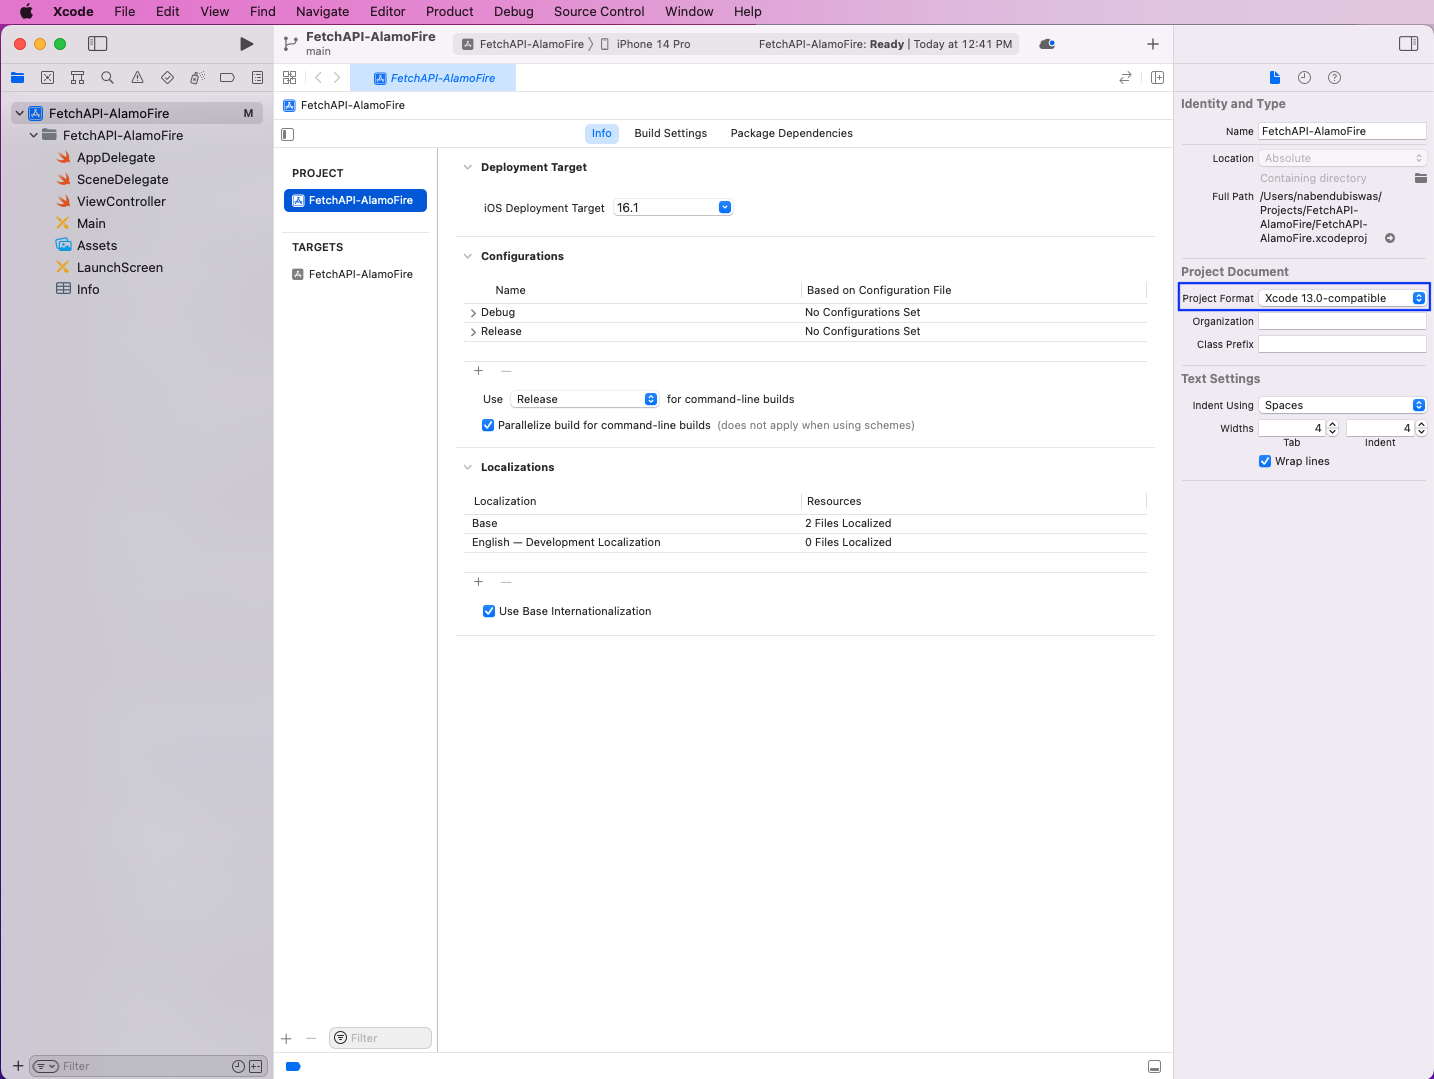
Task: Open the Symbol navigator
Action: point(77,78)
